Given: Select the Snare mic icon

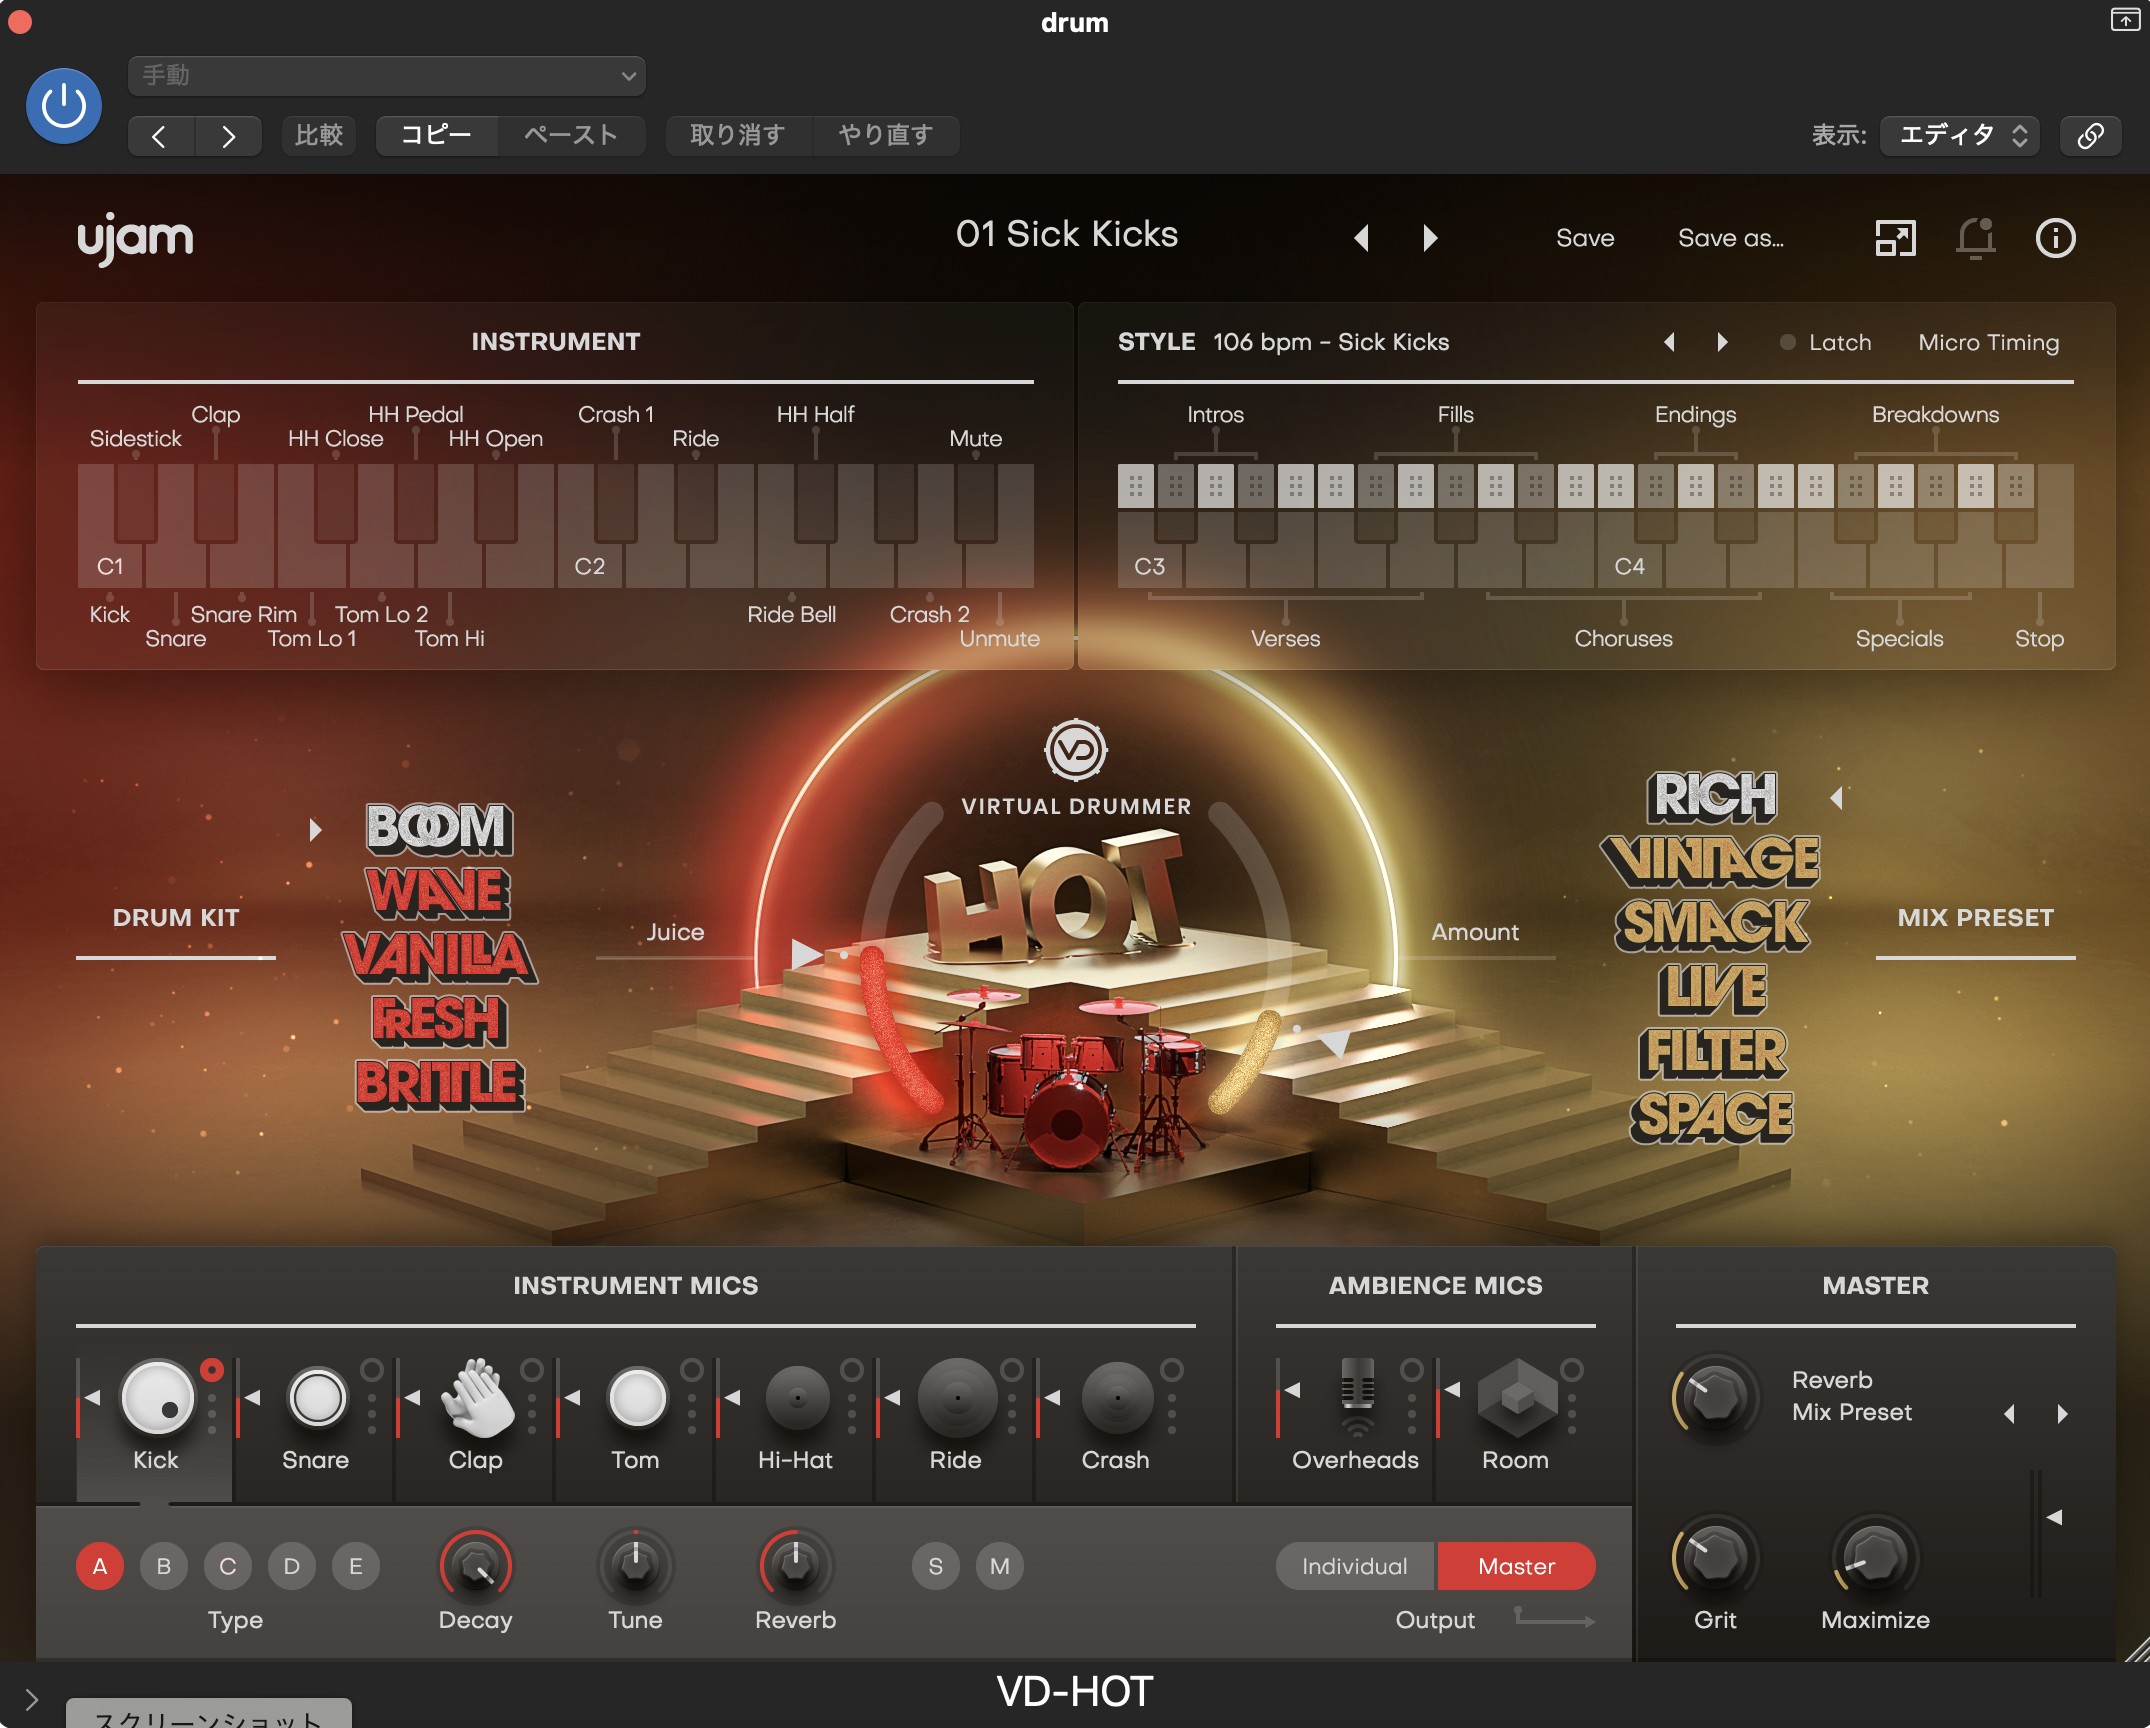Looking at the screenshot, I should 317,1397.
